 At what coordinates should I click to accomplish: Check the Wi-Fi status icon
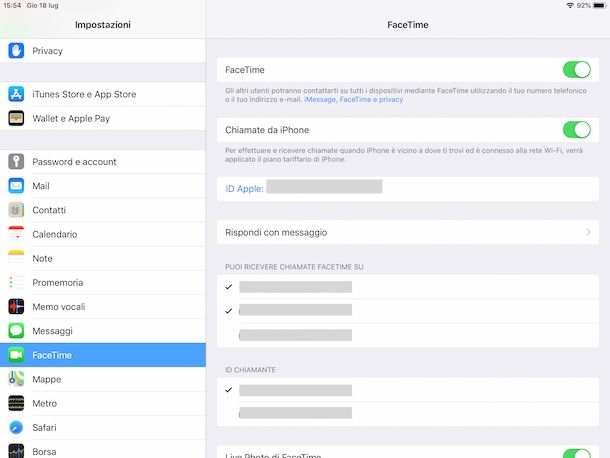click(x=570, y=5)
